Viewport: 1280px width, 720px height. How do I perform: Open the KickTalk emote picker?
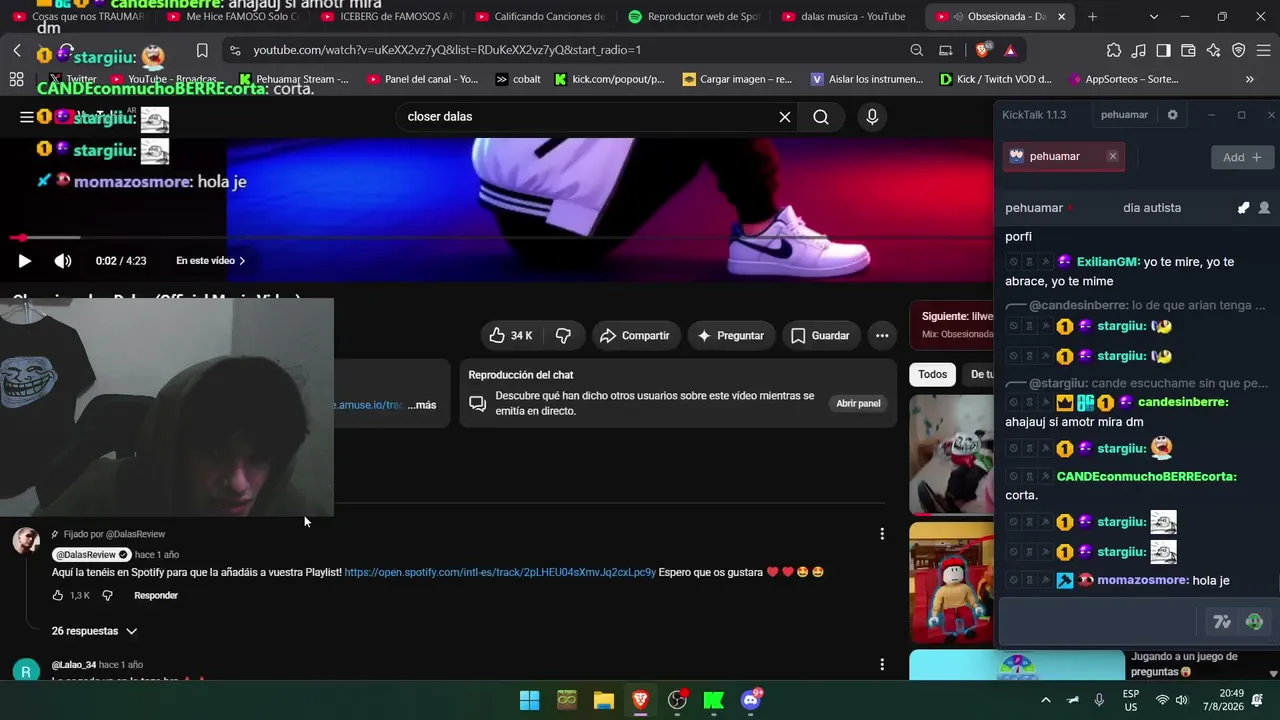[1254, 622]
